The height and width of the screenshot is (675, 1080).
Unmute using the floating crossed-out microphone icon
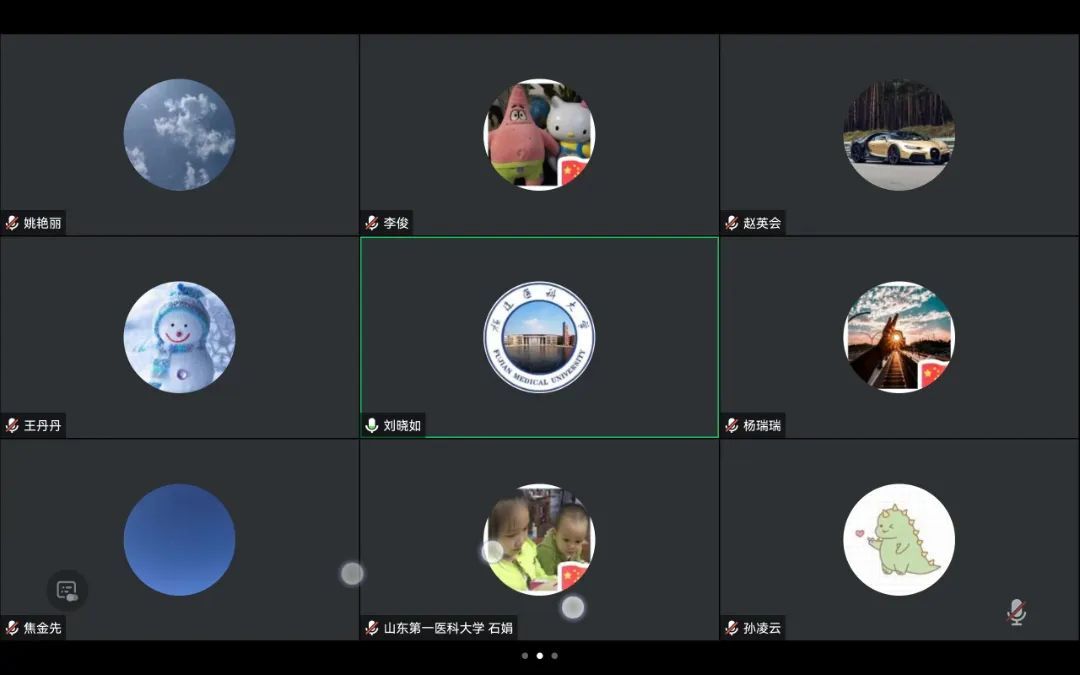[1016, 612]
